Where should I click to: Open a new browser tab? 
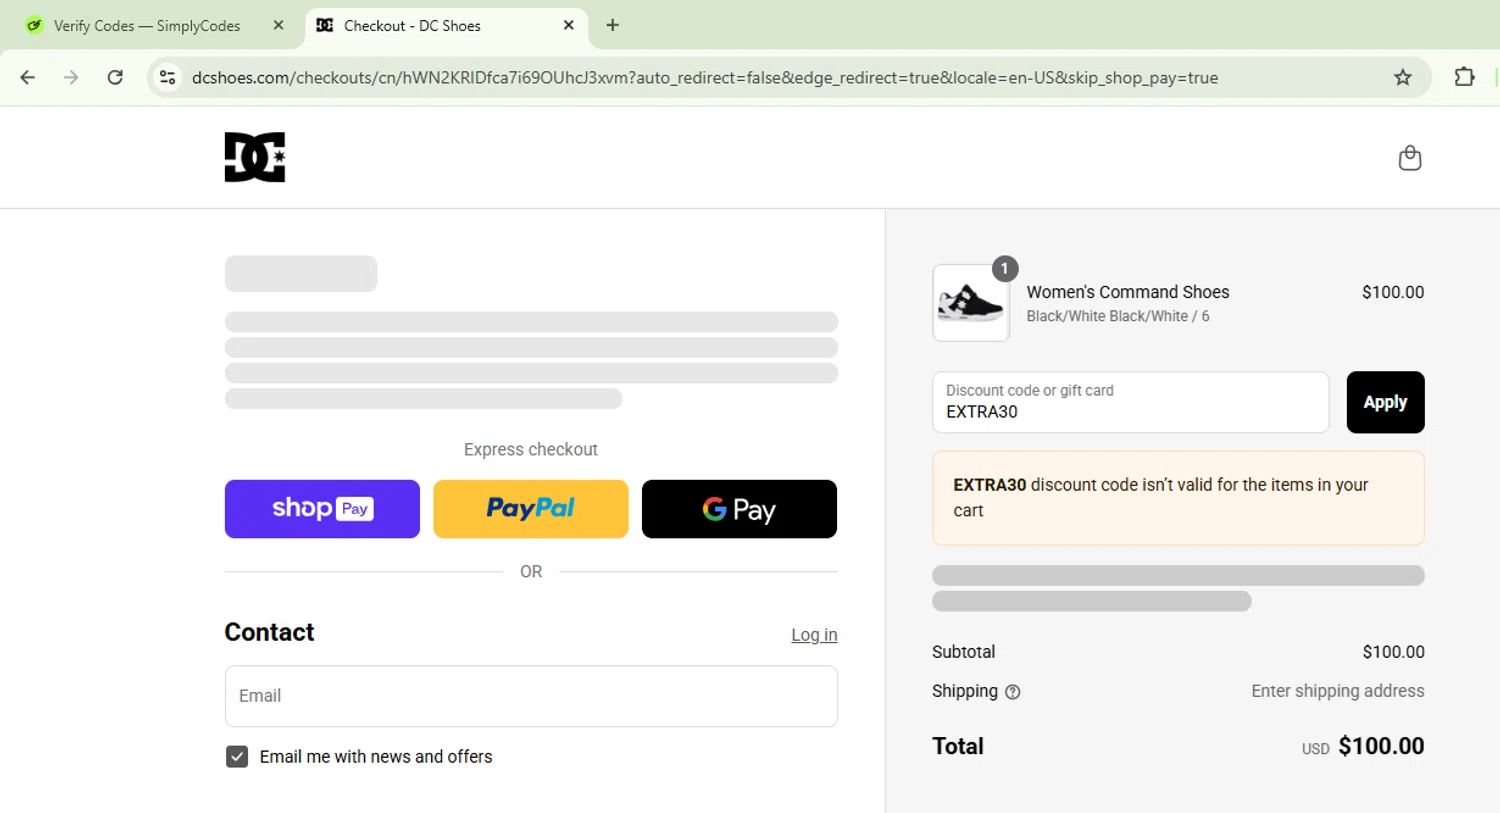(613, 25)
